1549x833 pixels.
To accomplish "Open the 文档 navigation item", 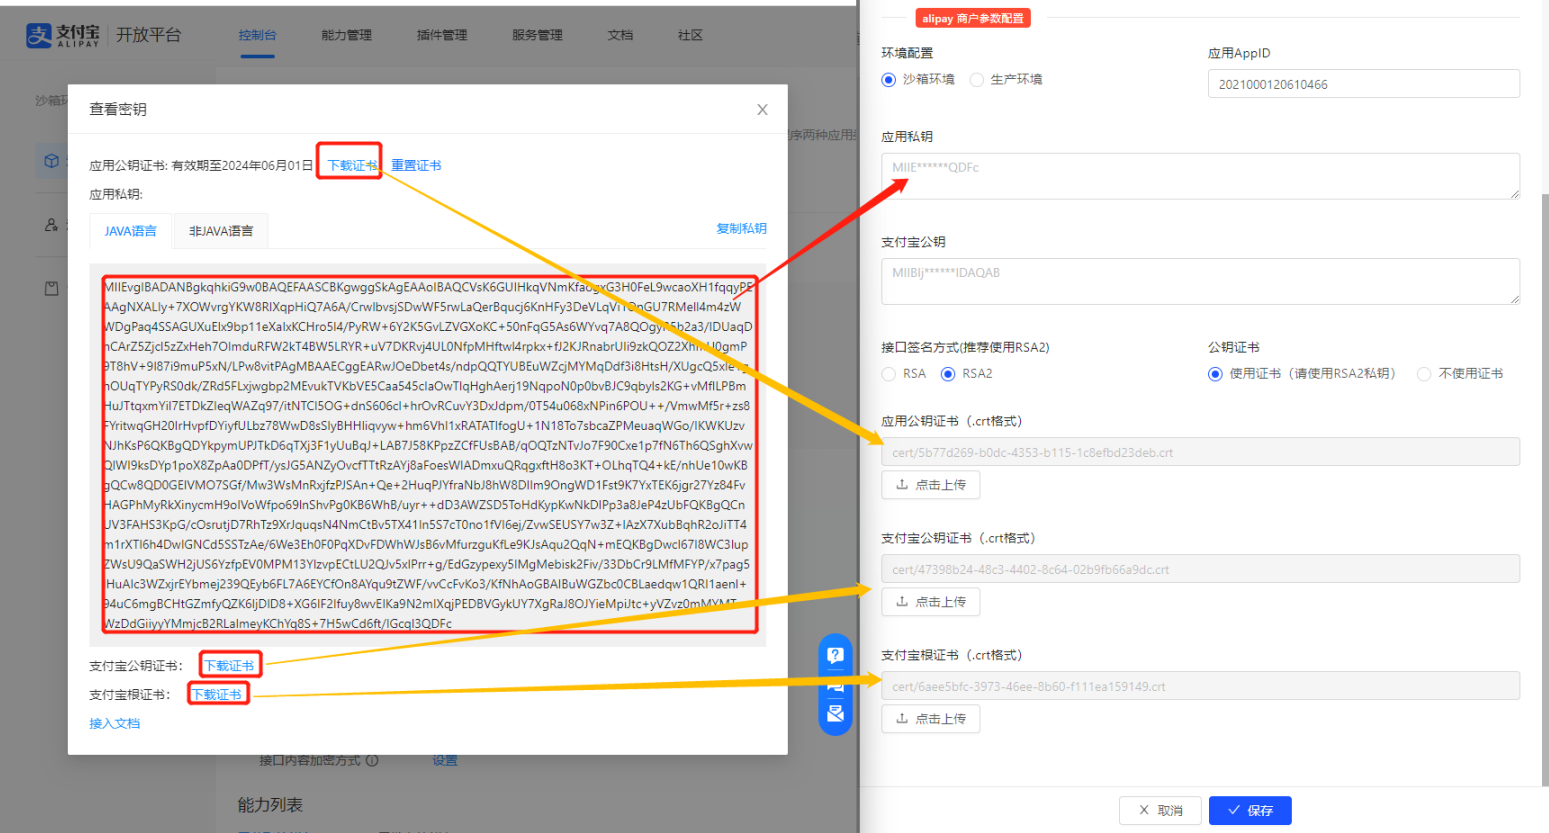I will (620, 35).
